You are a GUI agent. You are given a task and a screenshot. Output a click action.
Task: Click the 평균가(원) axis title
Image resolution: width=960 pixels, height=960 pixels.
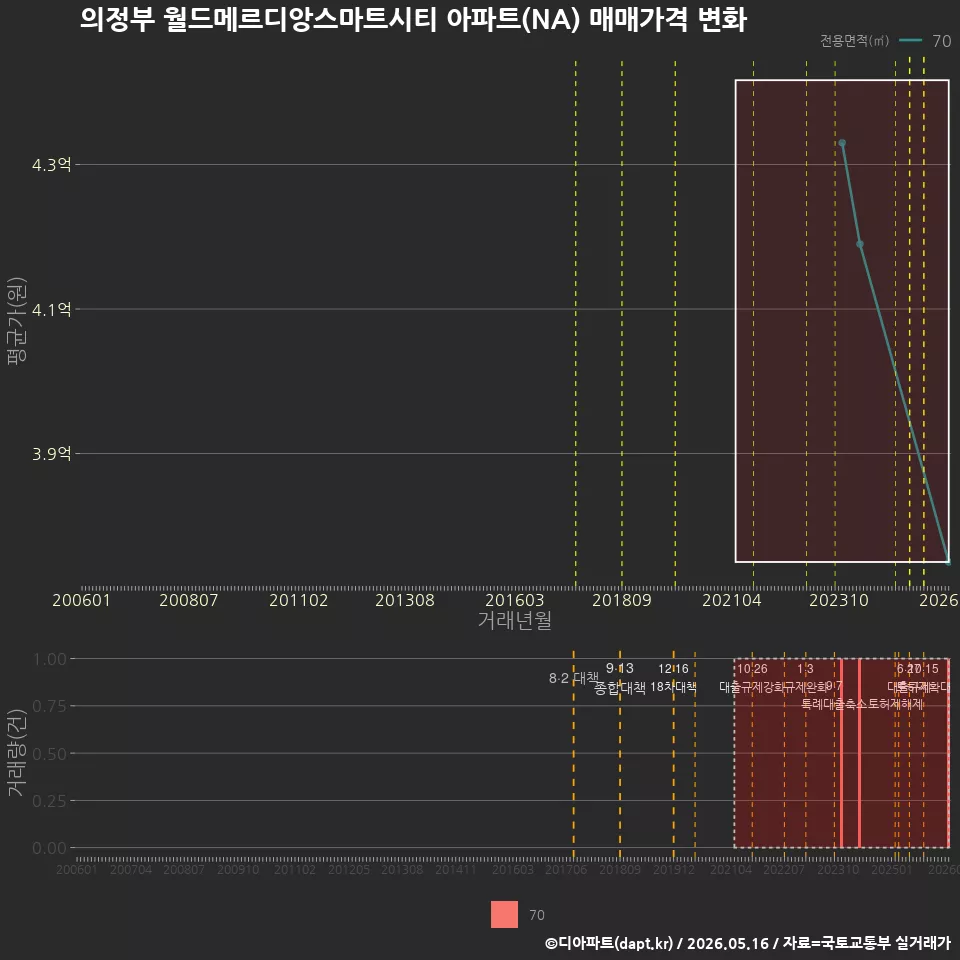(17, 321)
